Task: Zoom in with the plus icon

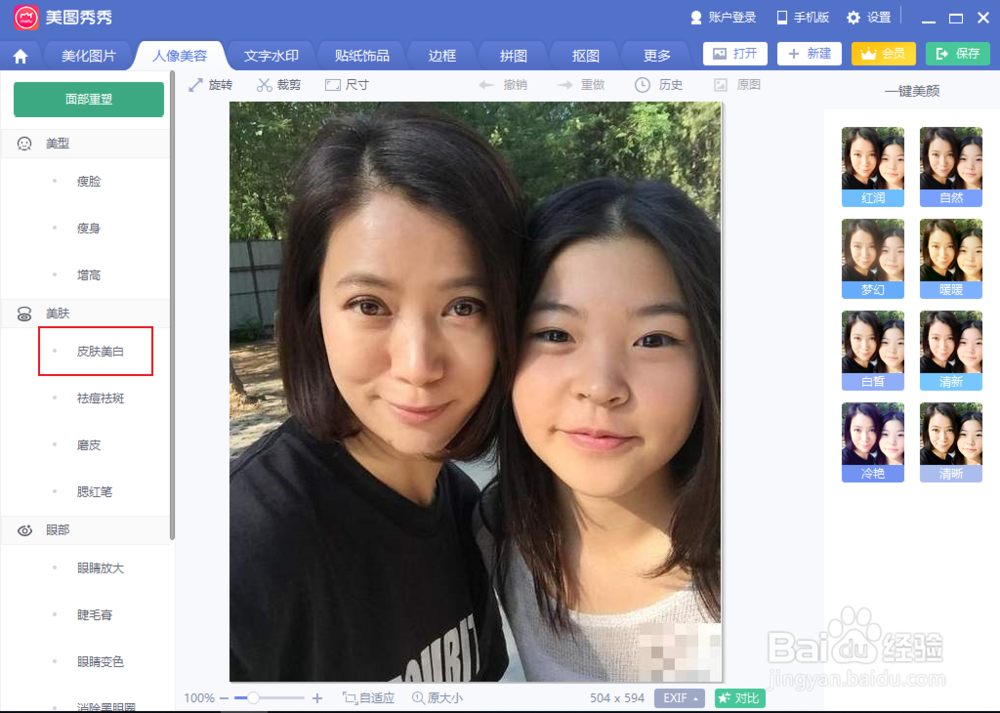Action: tap(317, 698)
